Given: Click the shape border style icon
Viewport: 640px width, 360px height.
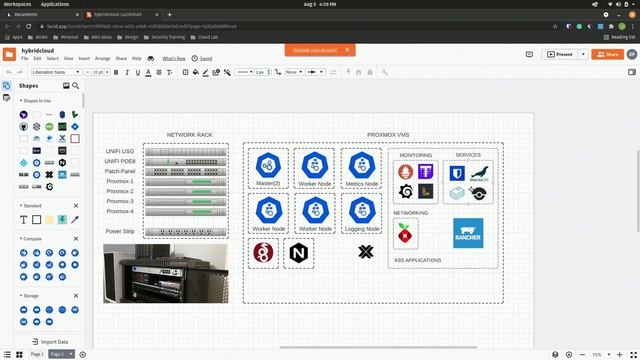Looking at the screenshot, I should click(x=185, y=72).
